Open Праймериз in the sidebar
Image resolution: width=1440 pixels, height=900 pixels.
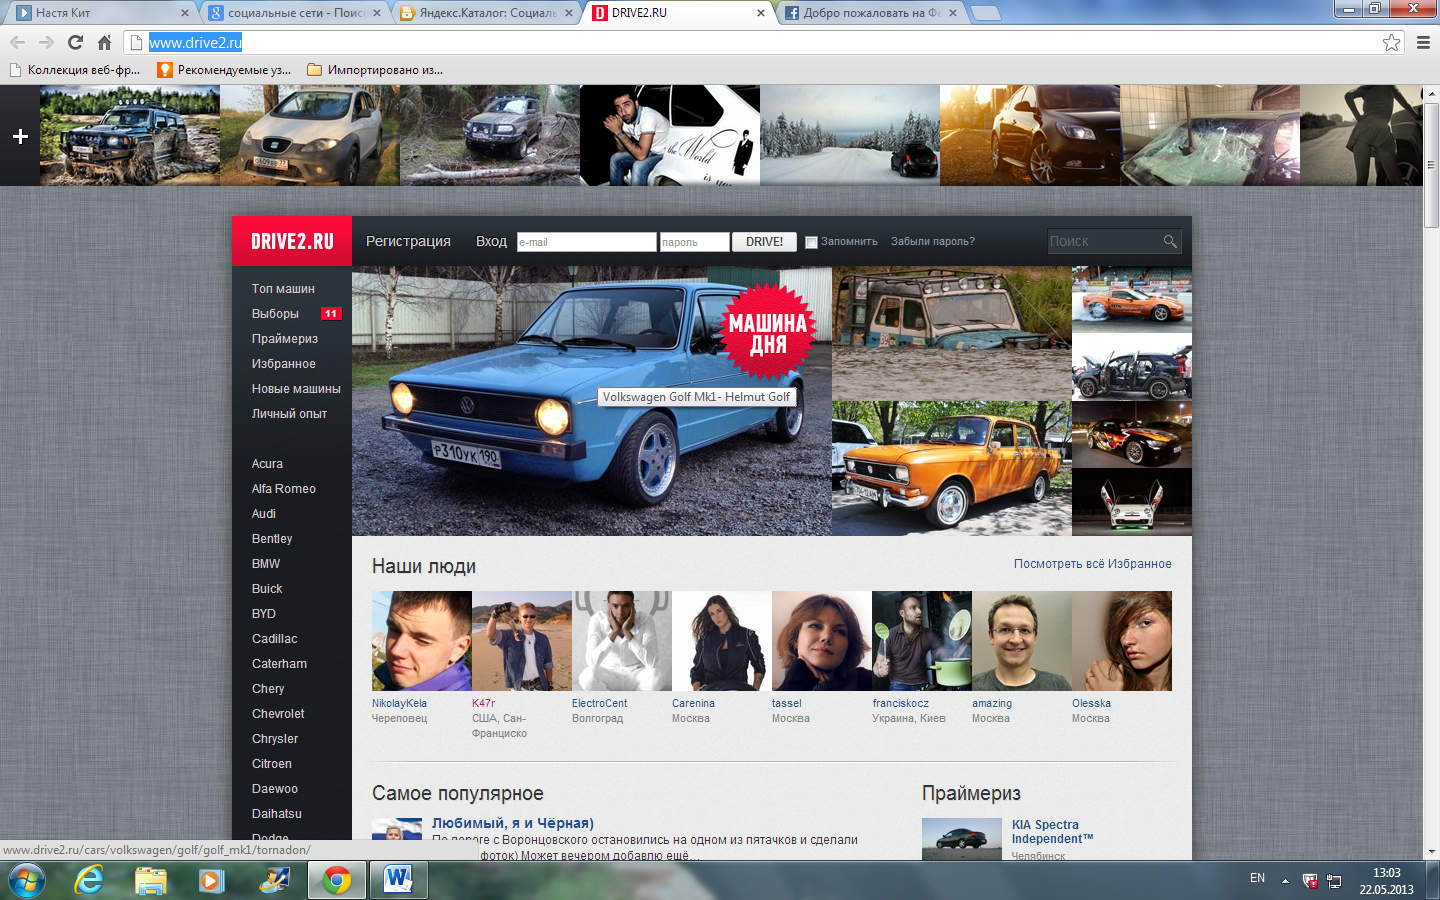pos(285,339)
